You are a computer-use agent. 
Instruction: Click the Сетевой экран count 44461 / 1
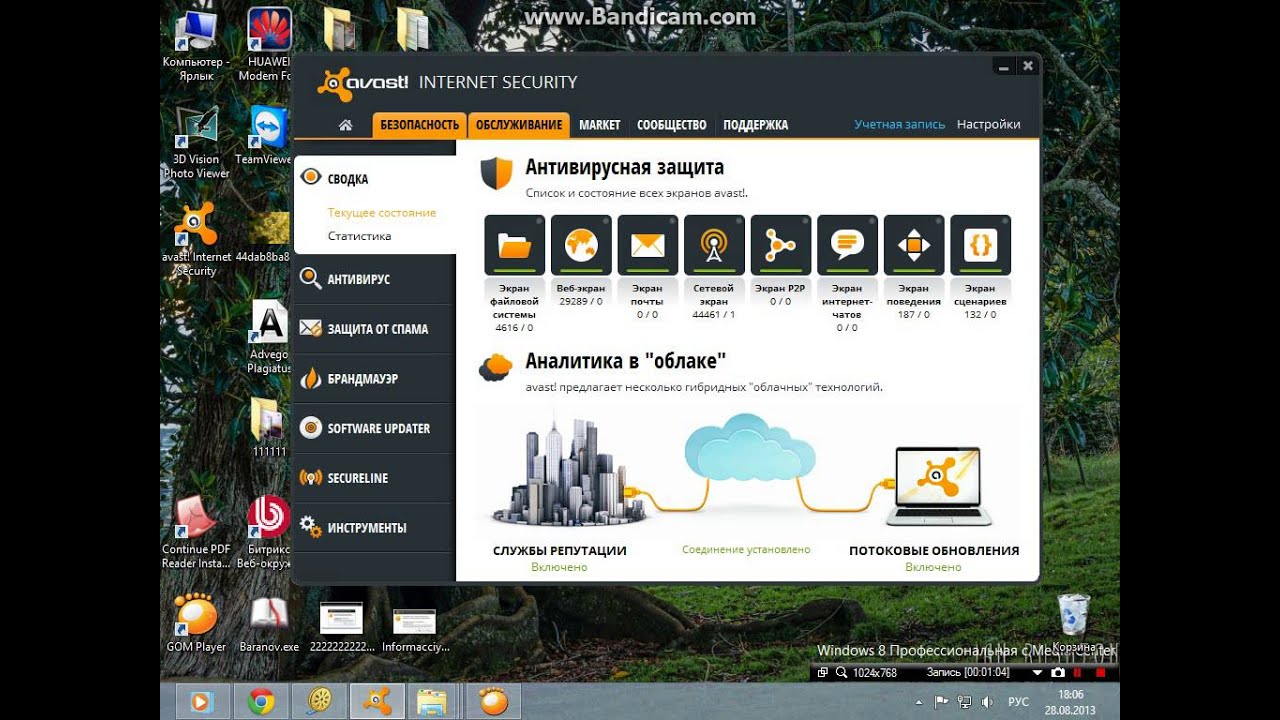(x=714, y=314)
